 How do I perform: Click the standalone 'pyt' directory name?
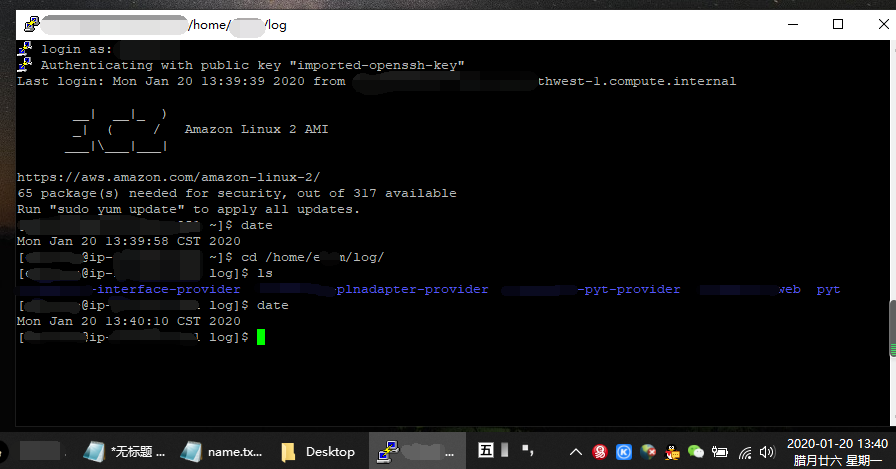click(828, 290)
